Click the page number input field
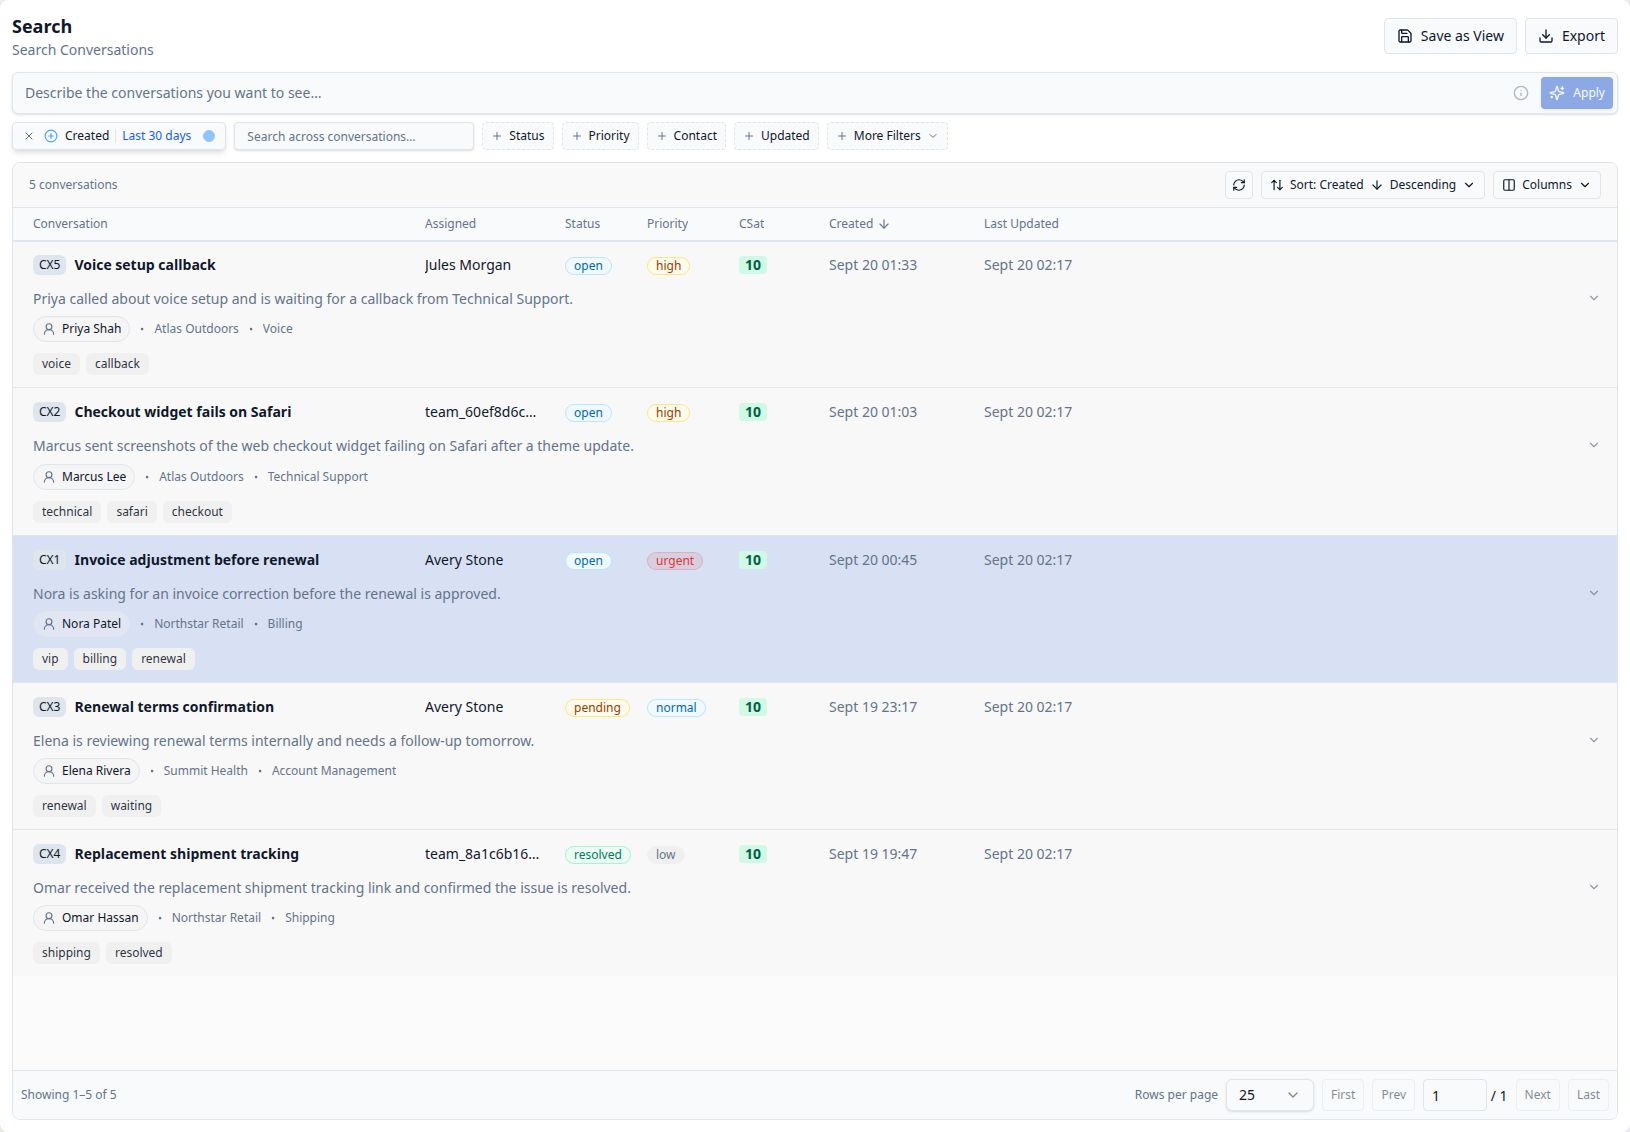The width and height of the screenshot is (1630, 1132). (1454, 1095)
